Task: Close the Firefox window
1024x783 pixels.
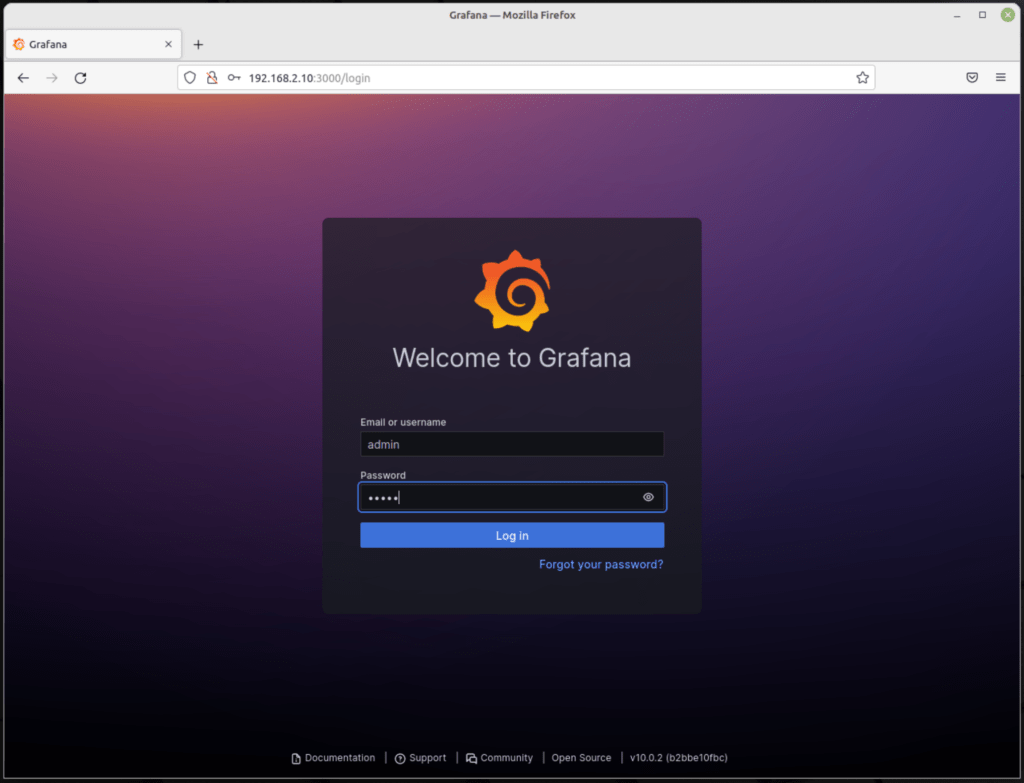Action: click(1008, 14)
